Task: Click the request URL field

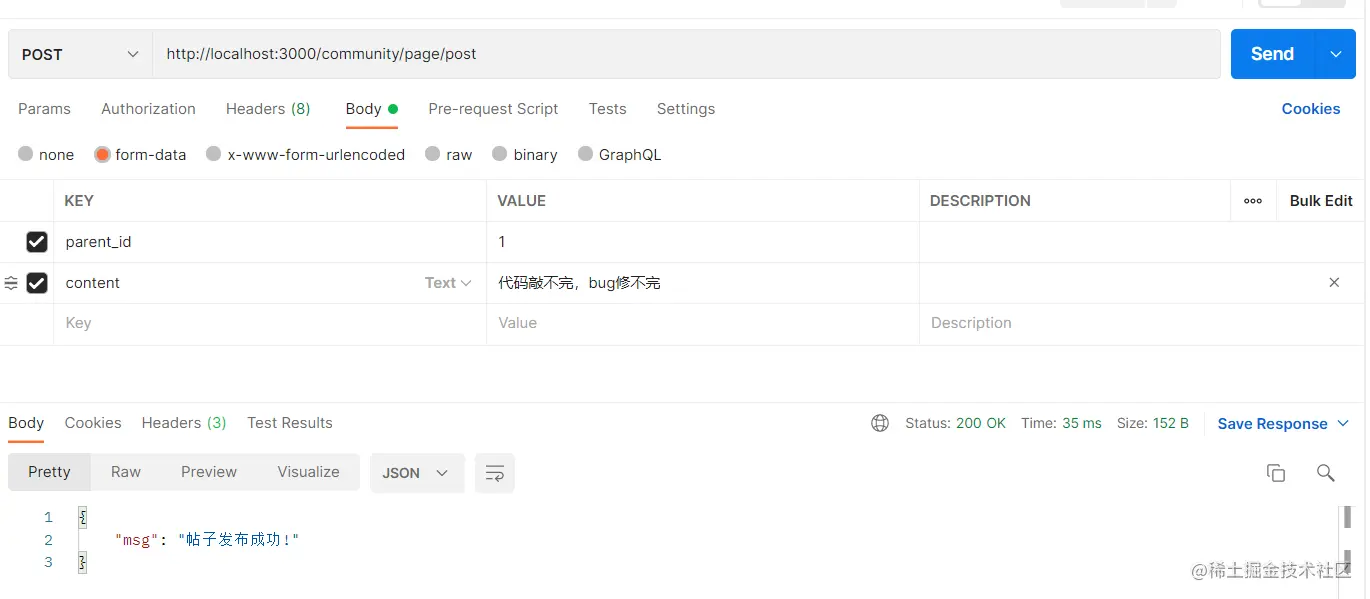Action: coord(686,54)
